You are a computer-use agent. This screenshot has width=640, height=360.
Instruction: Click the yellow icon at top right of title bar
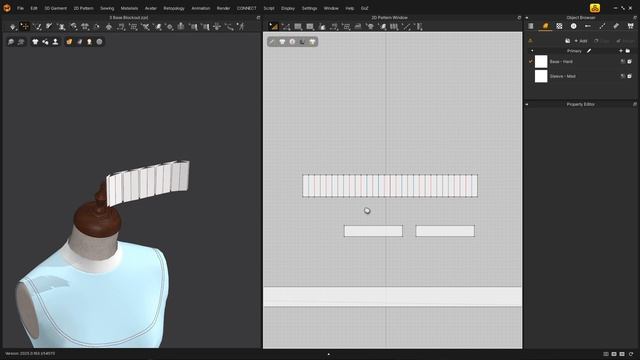point(595,8)
